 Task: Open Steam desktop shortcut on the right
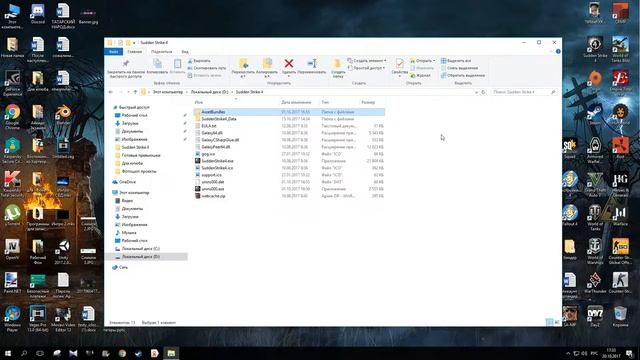(x=595, y=115)
